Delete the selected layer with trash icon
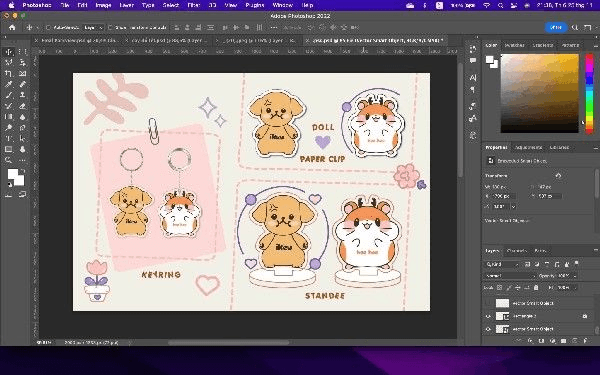600x375 pixels. pos(585,340)
